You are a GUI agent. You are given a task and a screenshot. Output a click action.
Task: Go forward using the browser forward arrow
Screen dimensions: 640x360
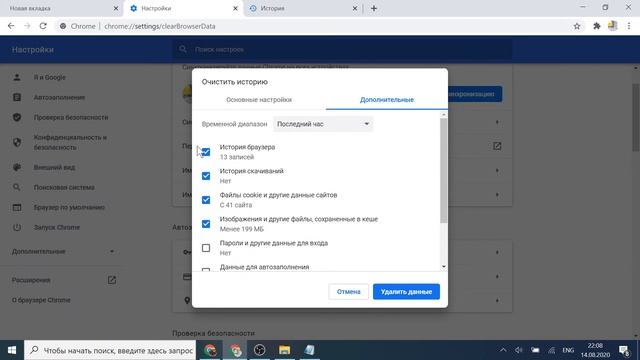tap(27, 26)
